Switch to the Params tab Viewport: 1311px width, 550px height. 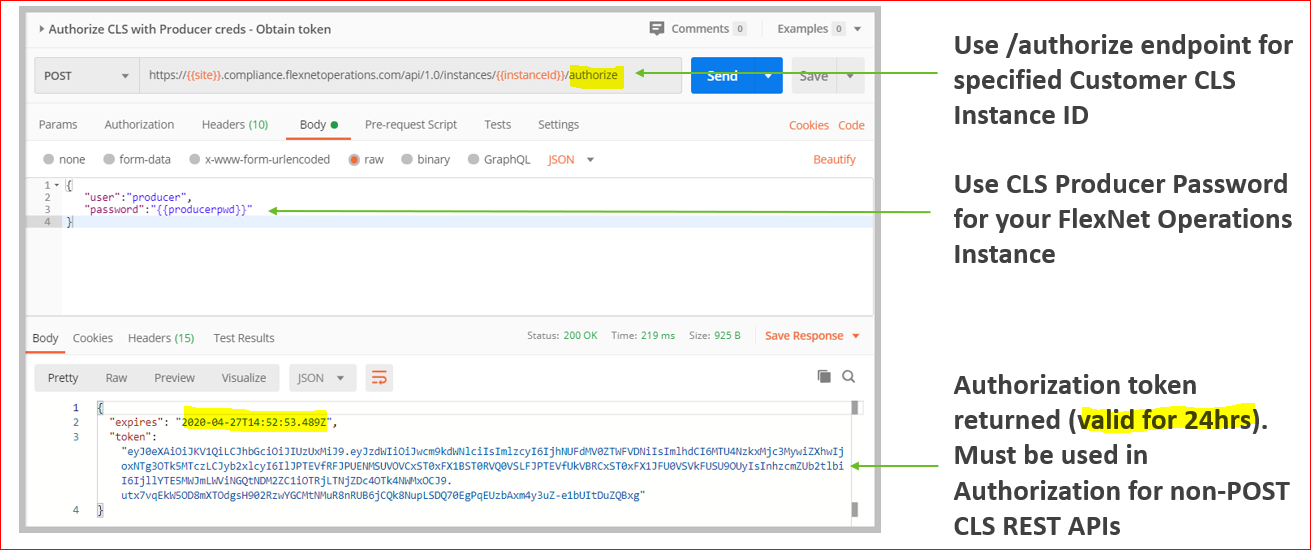click(58, 125)
